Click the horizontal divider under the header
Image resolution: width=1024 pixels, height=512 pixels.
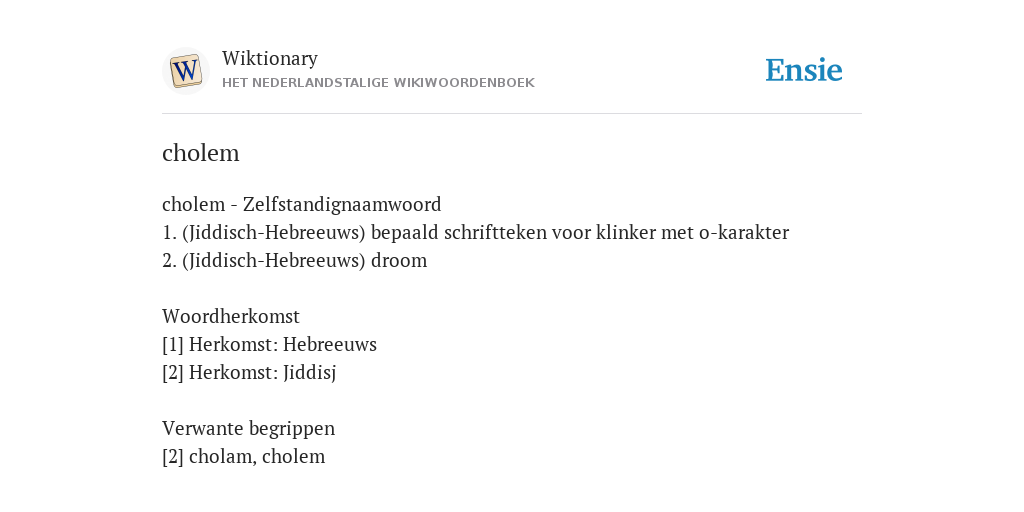point(512,114)
